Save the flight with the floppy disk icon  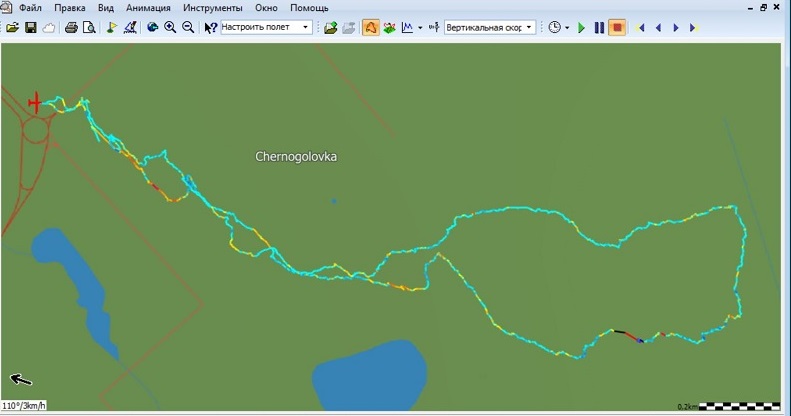point(31,28)
